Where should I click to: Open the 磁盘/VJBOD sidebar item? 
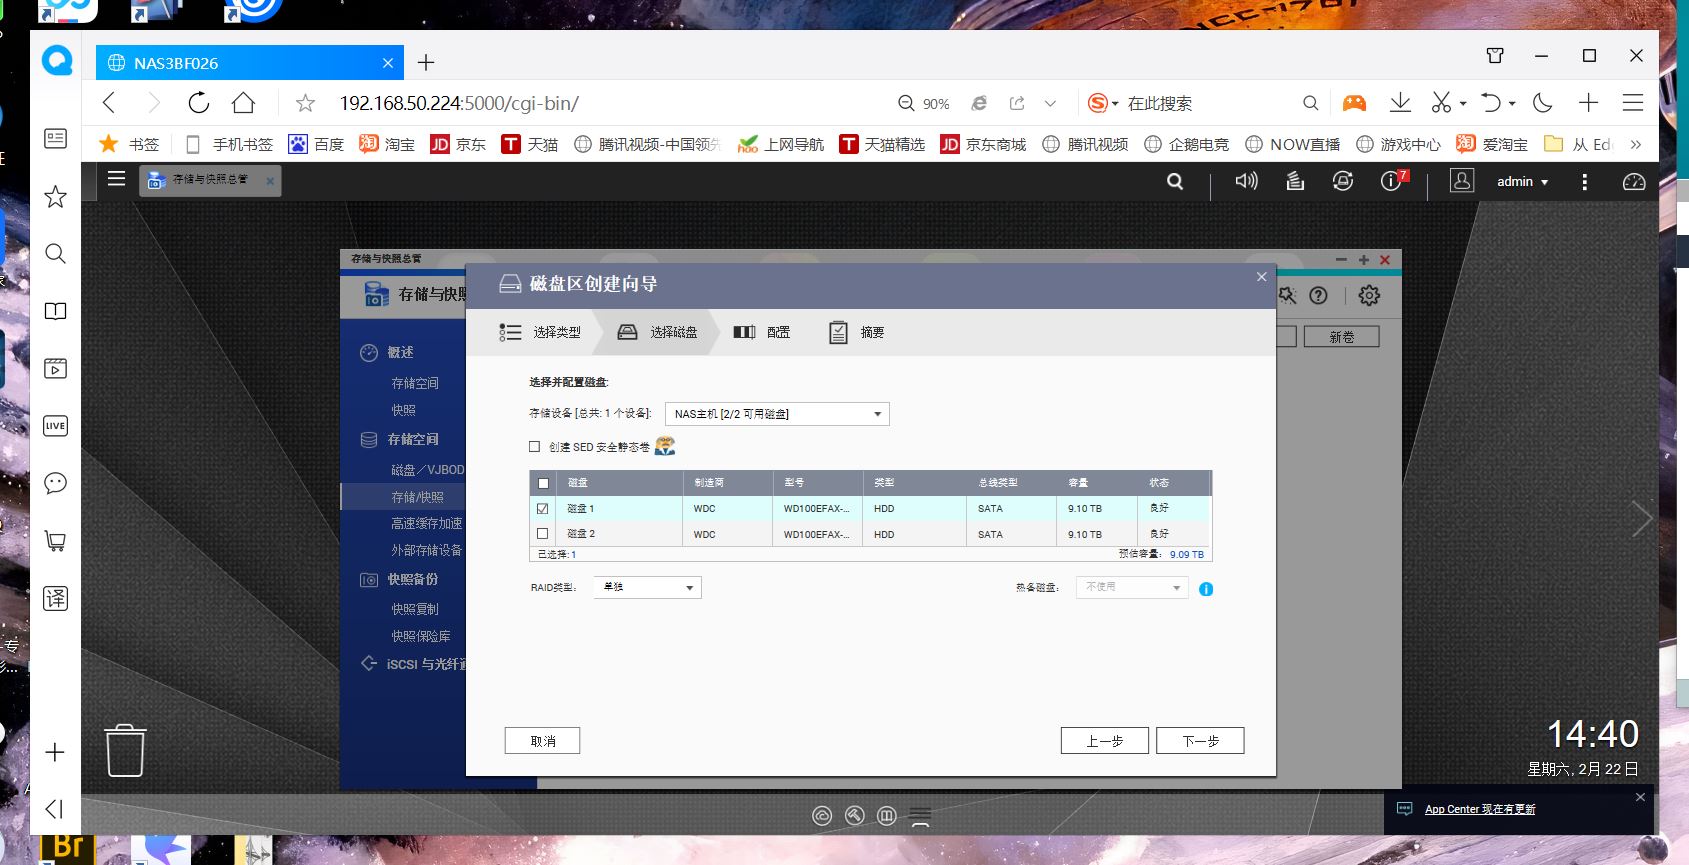428,470
